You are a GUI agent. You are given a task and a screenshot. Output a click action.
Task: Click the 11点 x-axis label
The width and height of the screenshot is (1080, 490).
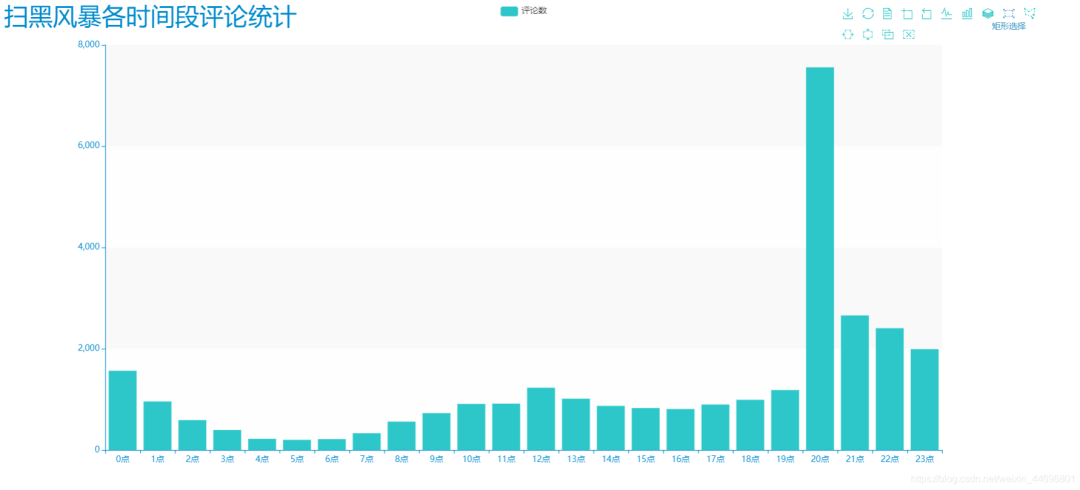506,460
